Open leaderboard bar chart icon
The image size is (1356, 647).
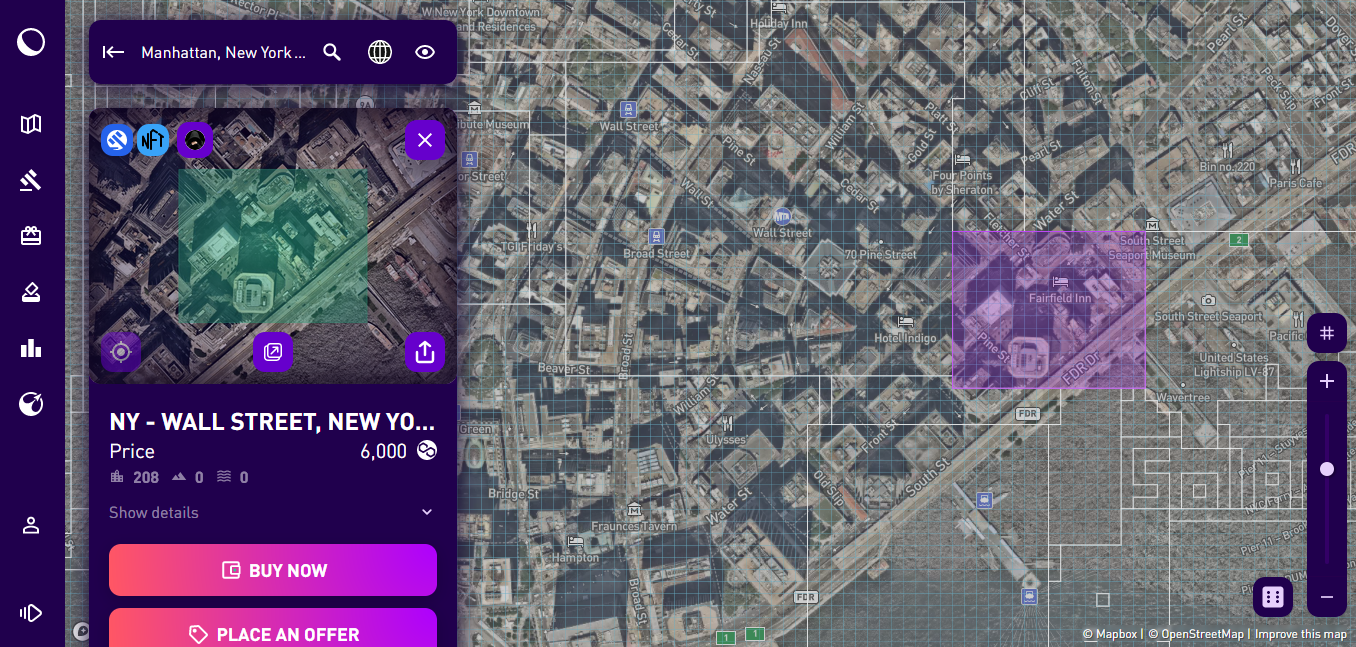[x=31, y=348]
